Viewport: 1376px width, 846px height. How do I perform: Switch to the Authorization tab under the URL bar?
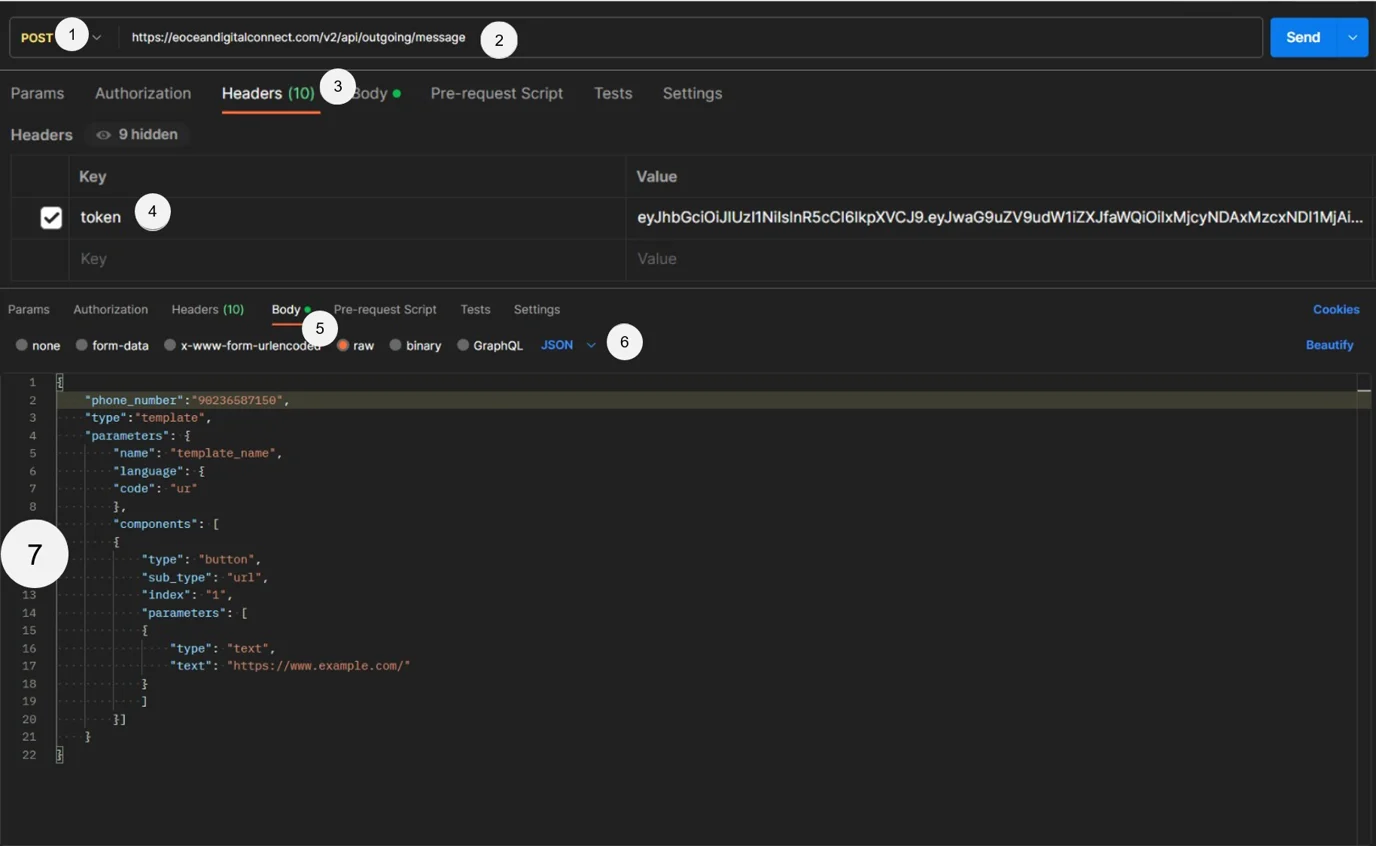click(143, 93)
